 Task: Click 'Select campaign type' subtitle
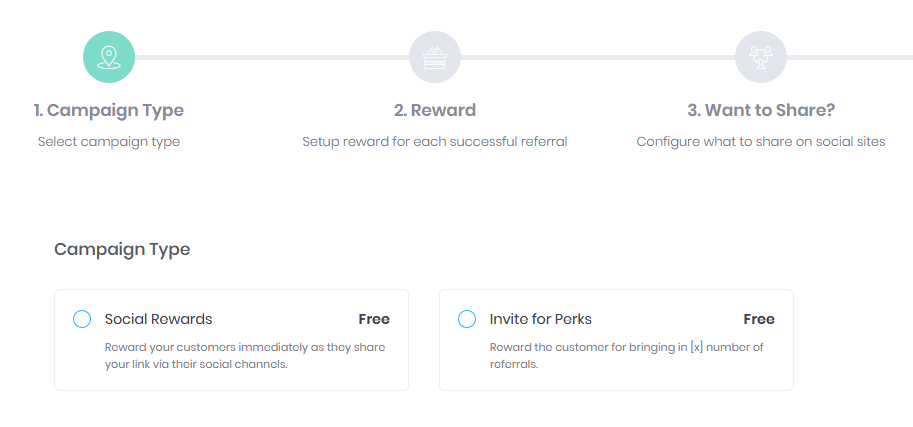109,142
